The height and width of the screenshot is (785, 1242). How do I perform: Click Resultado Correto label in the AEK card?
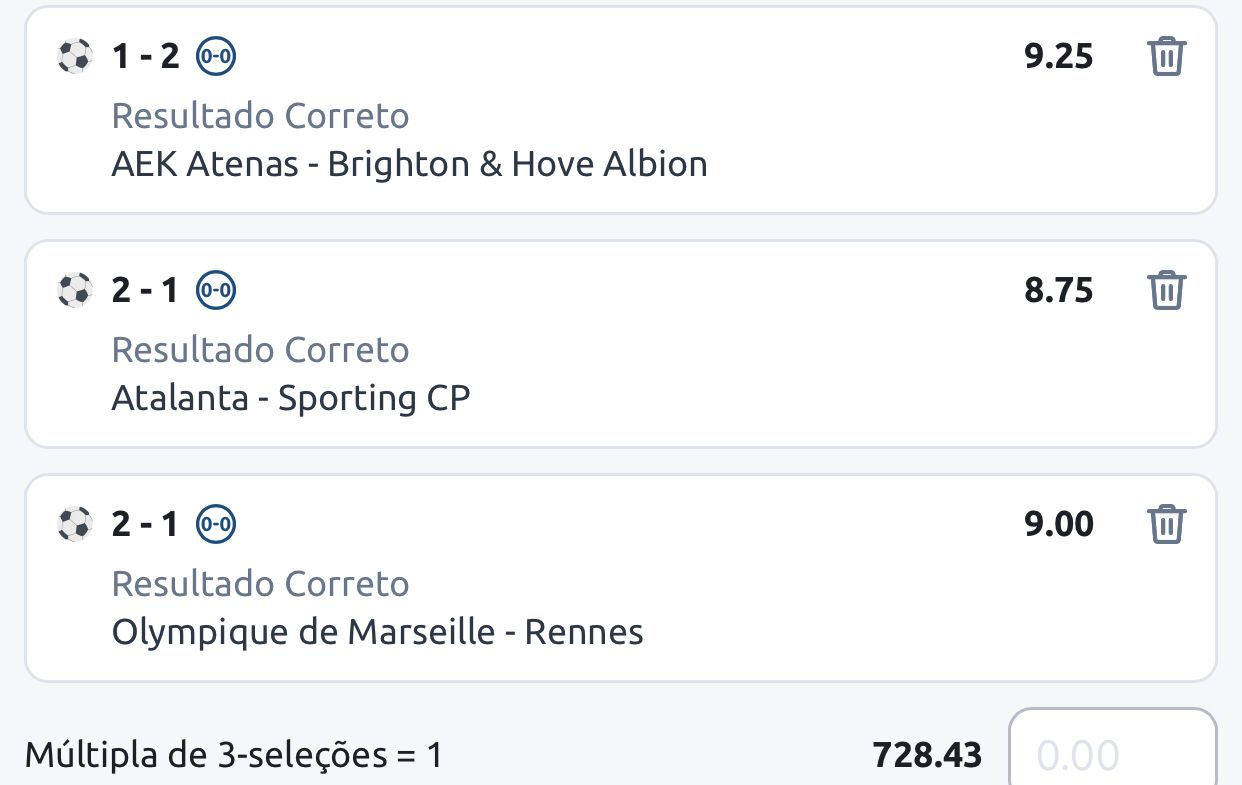point(261,116)
